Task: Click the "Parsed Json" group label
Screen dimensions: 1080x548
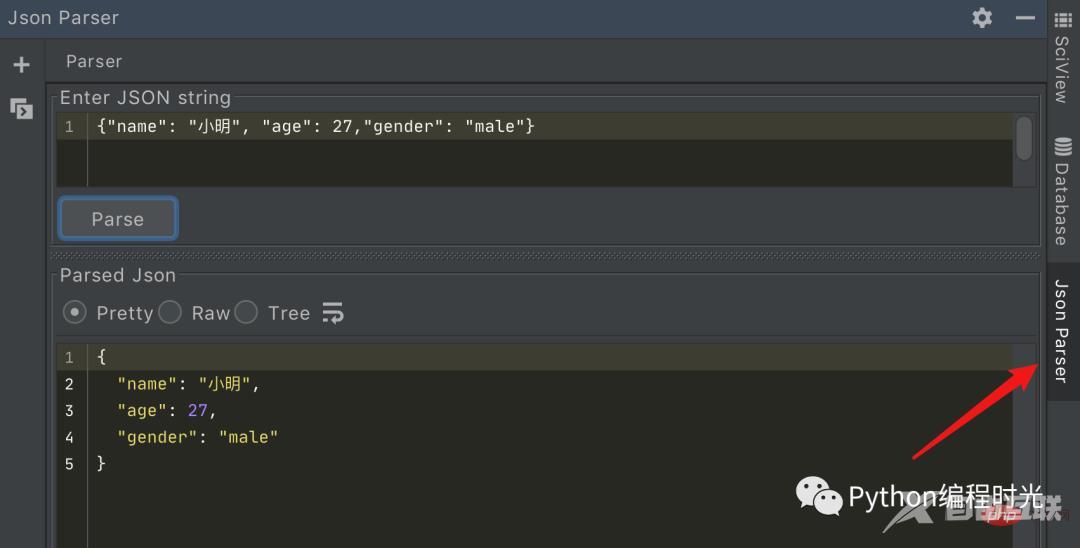Action: coord(118,275)
